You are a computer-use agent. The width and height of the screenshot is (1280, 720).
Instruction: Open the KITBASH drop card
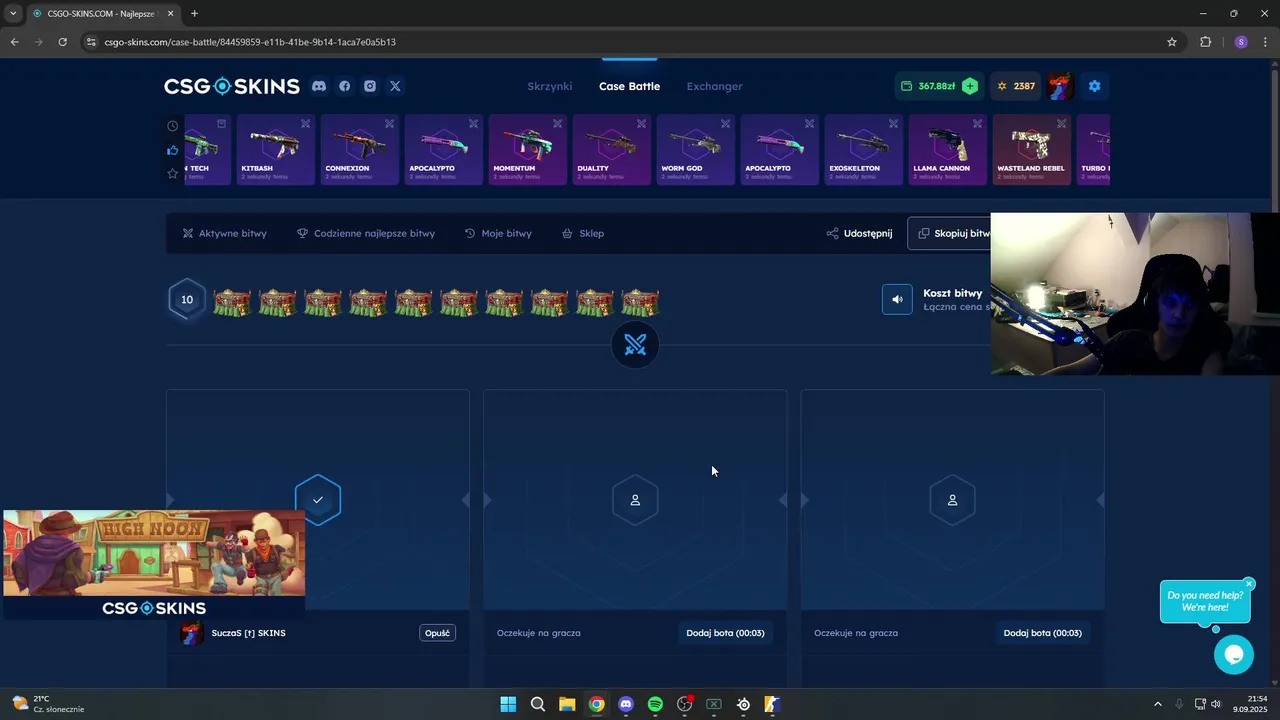274,150
